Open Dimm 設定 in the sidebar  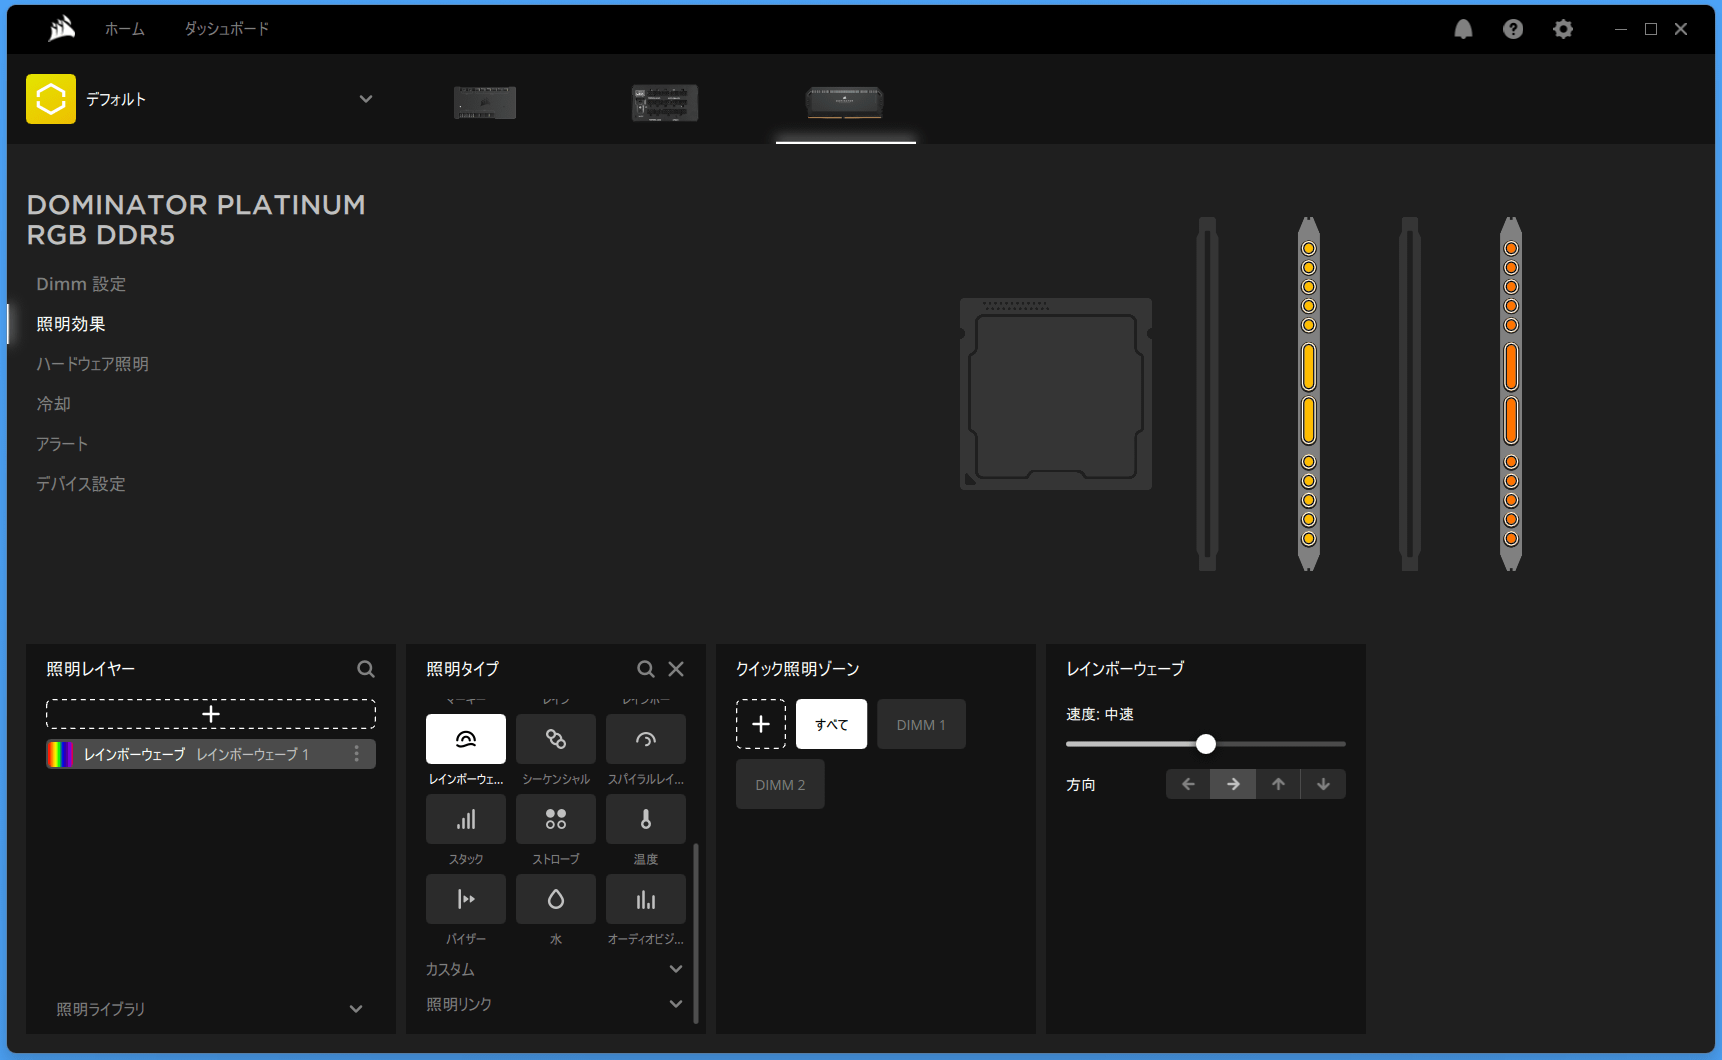click(x=81, y=284)
